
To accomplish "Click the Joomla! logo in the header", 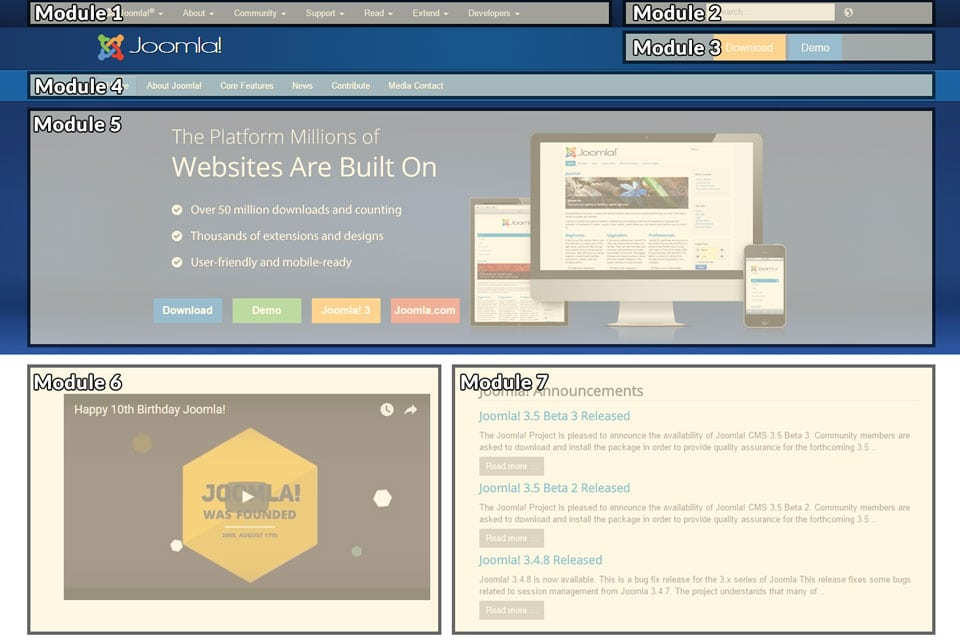I will tap(160, 47).
